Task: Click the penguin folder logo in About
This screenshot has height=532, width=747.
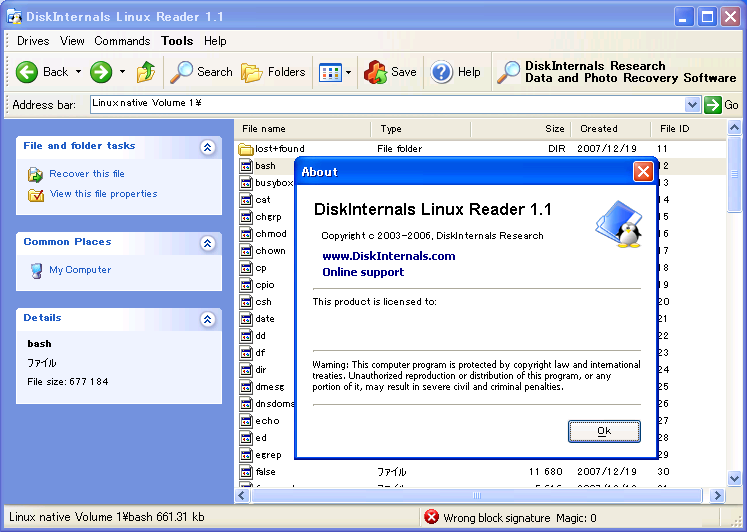Action: 620,224
